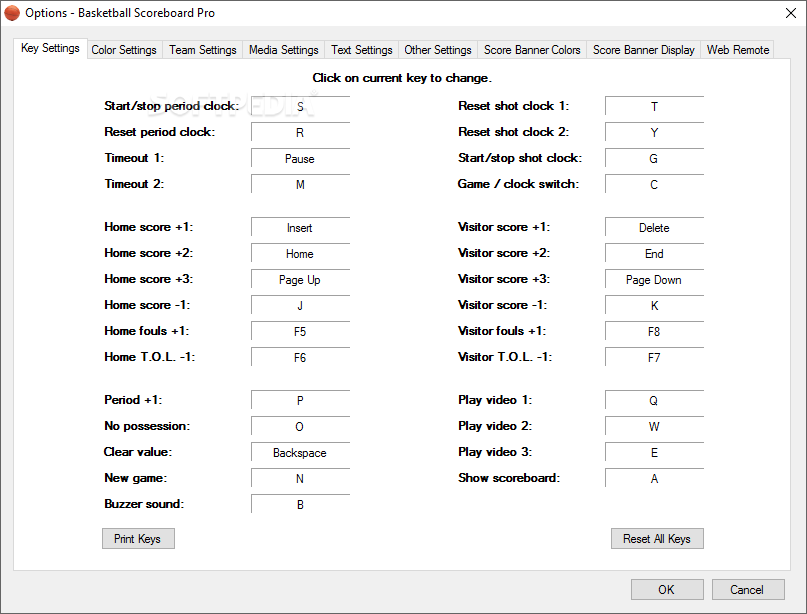The image size is (807, 614).
Task: Click the "Visitor fouls +1:" label
Action: pos(502,331)
